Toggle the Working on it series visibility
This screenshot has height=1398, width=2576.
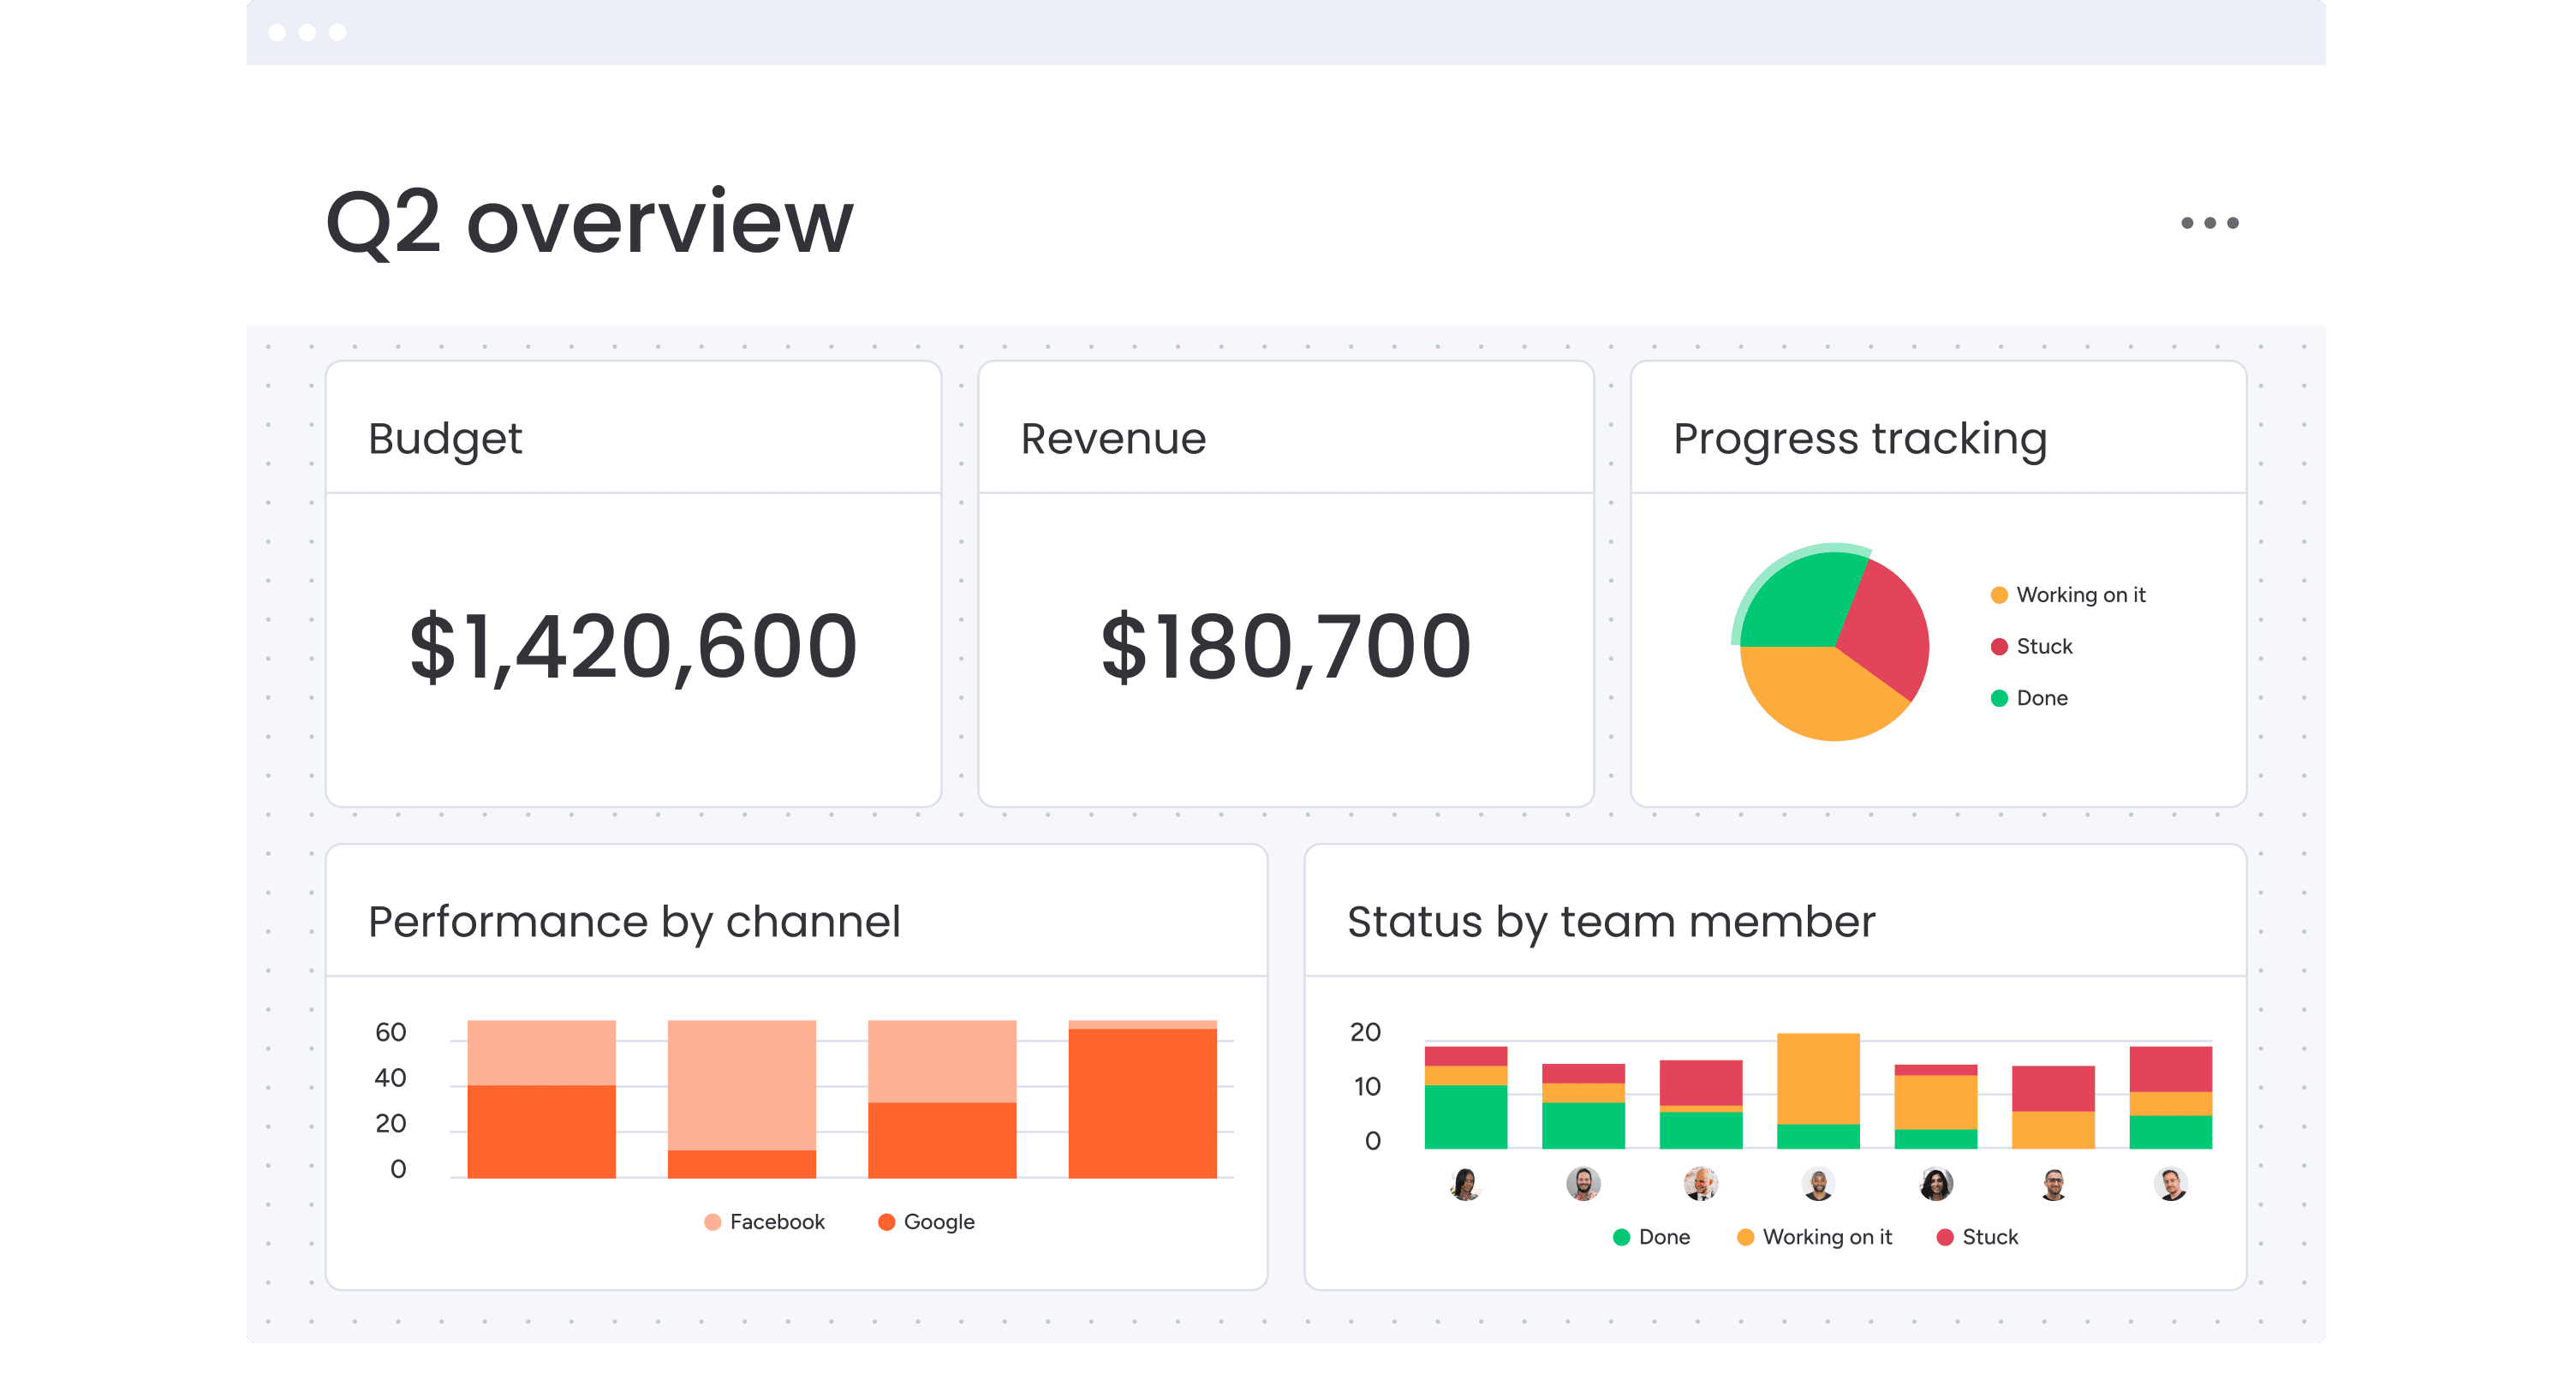[1747, 1237]
